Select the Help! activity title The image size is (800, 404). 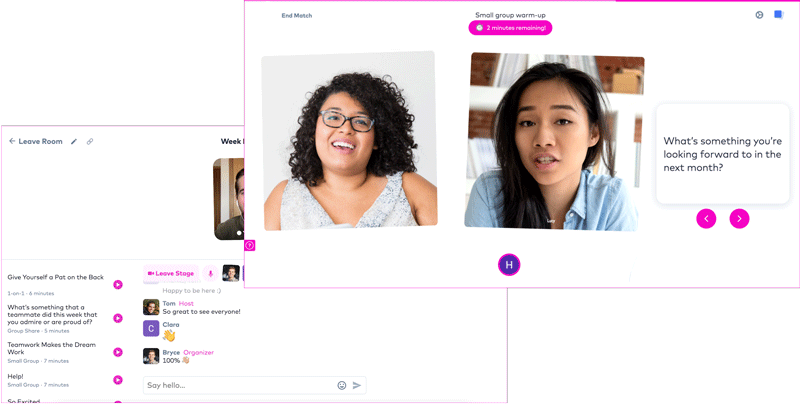15,376
